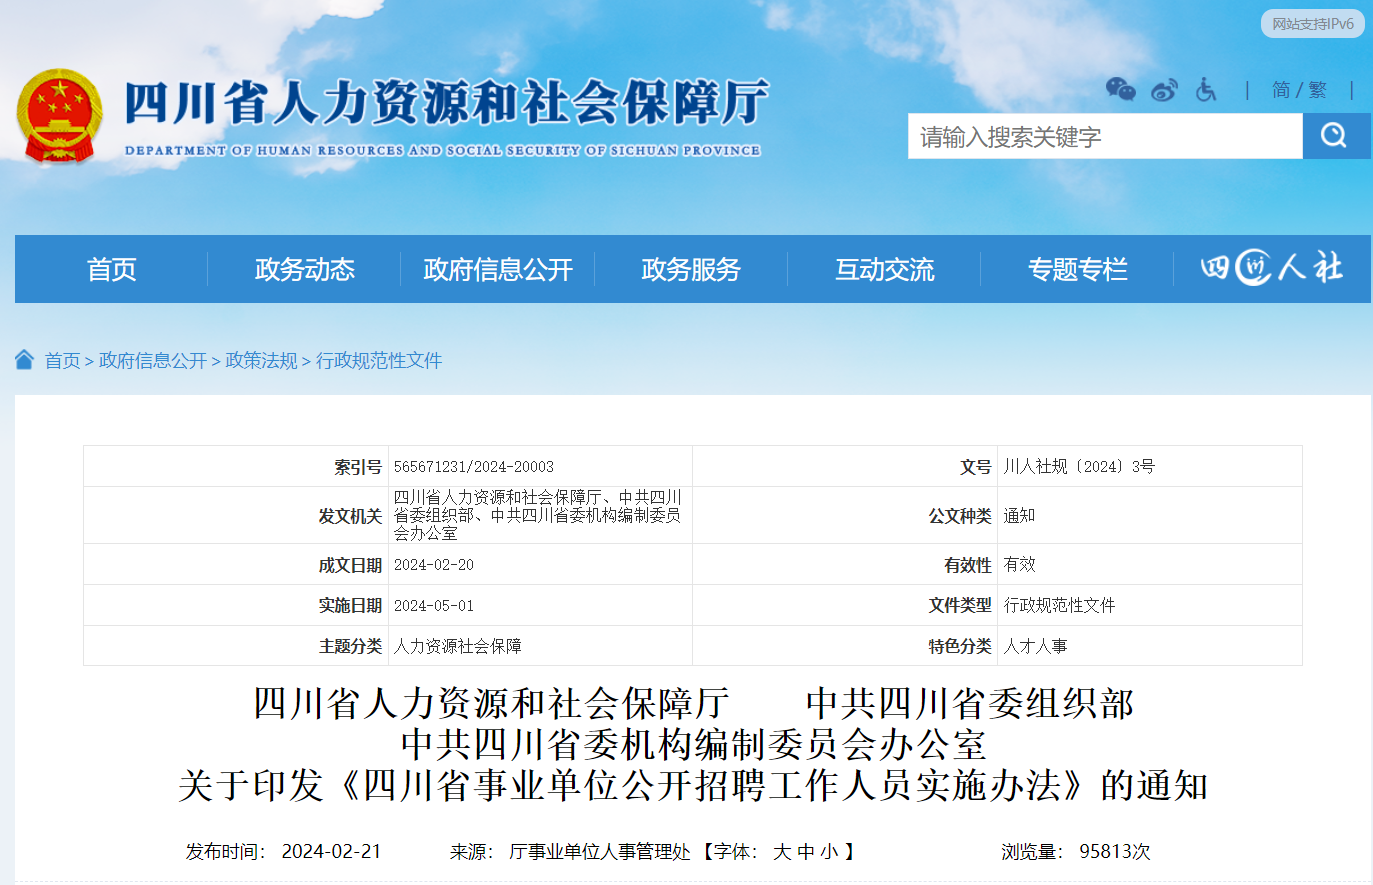Viewport: 1373px width, 885px height.
Task: Focus the search keyword input field
Action: click(x=1105, y=136)
